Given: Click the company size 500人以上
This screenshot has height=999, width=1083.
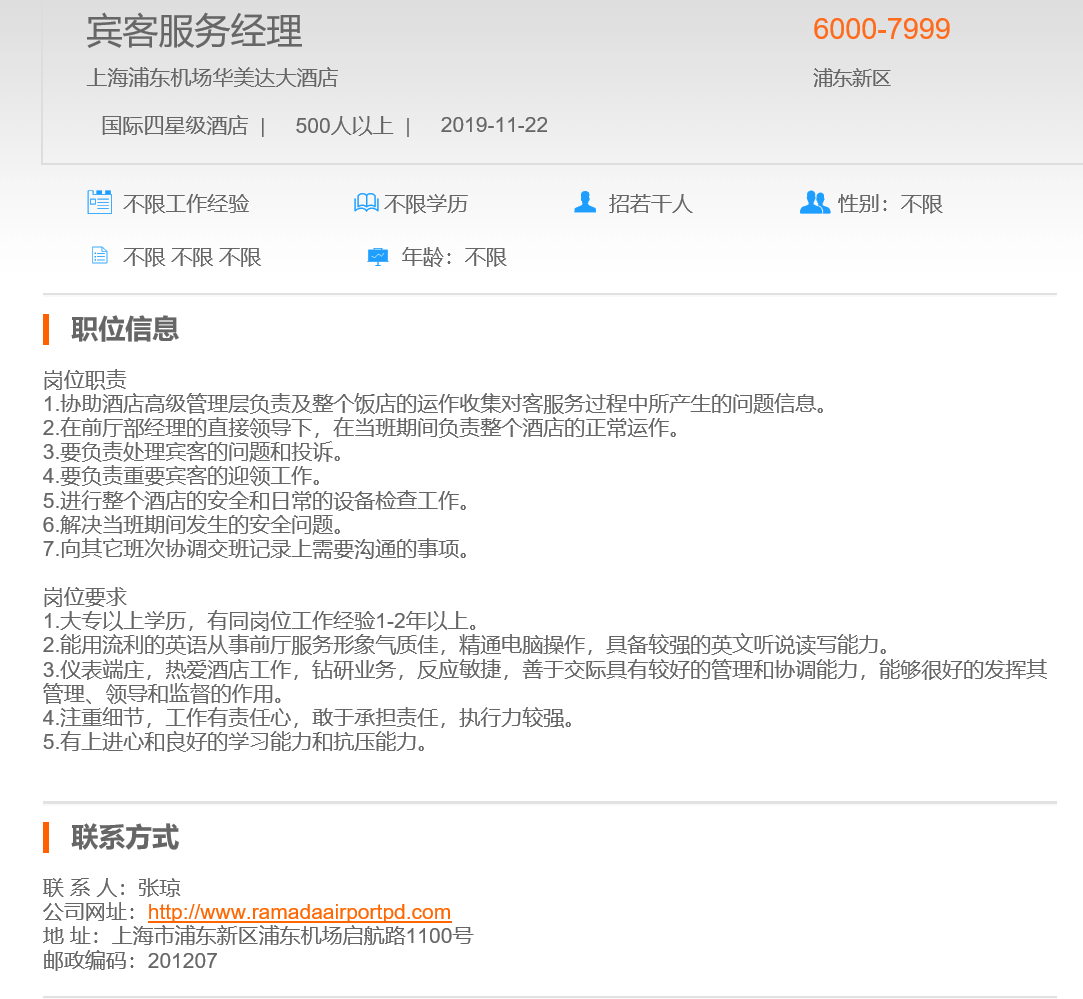Looking at the screenshot, I should tap(344, 126).
